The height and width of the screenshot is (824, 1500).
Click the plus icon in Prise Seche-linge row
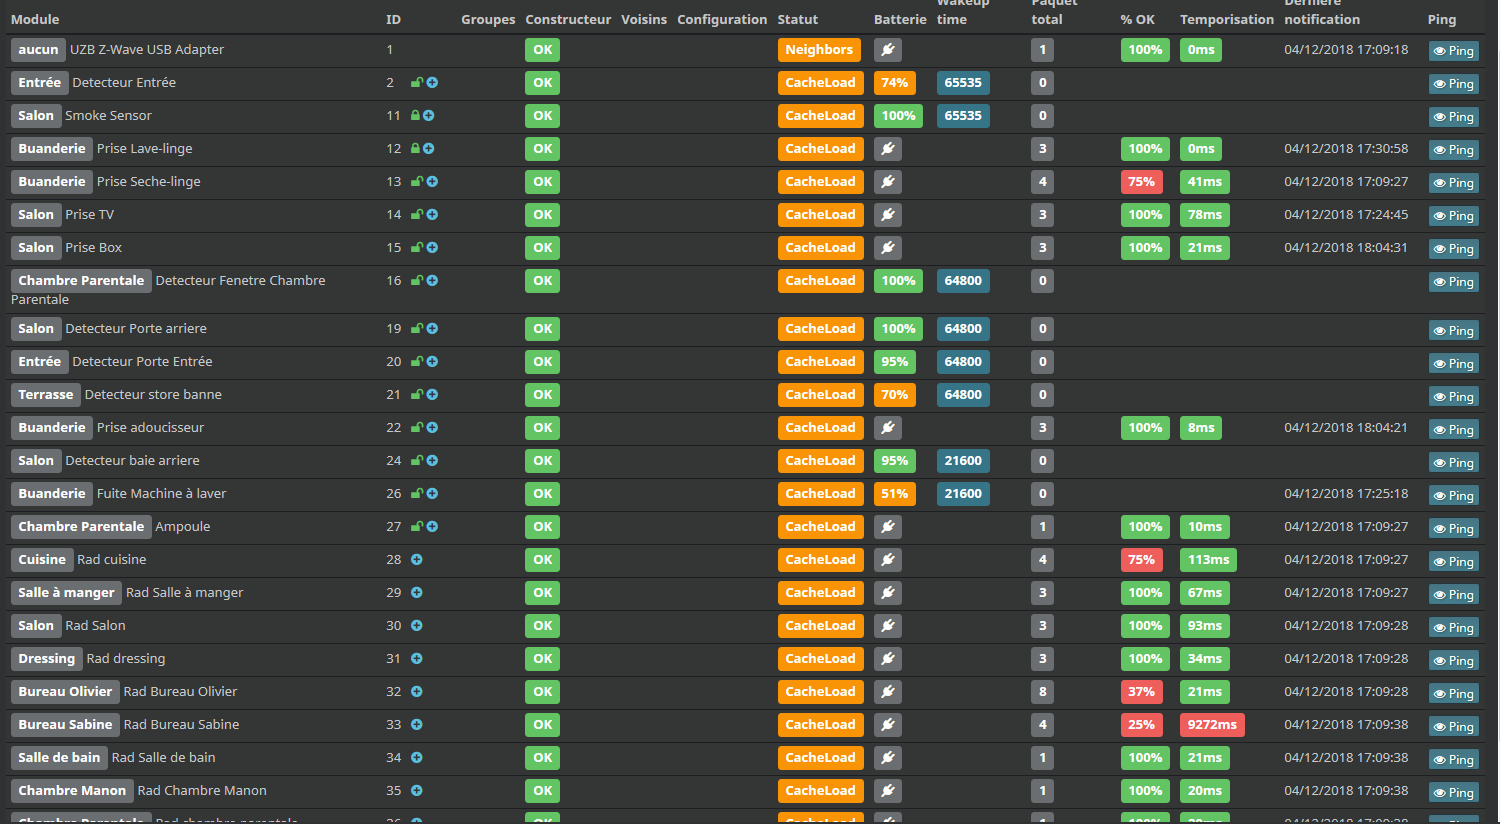click(x=432, y=182)
